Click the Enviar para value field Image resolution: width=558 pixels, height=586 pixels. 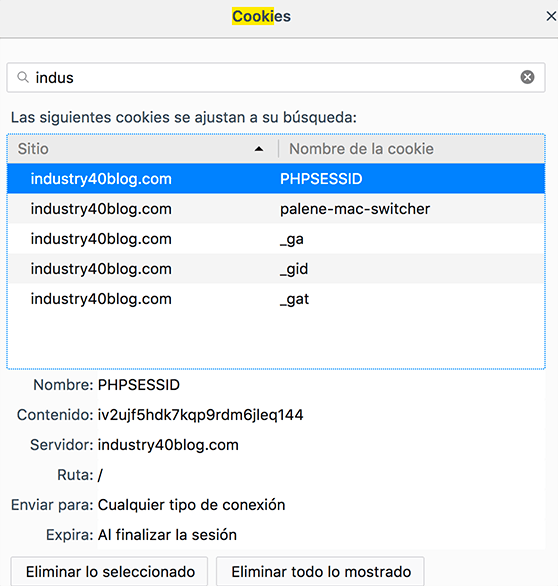click(321, 505)
